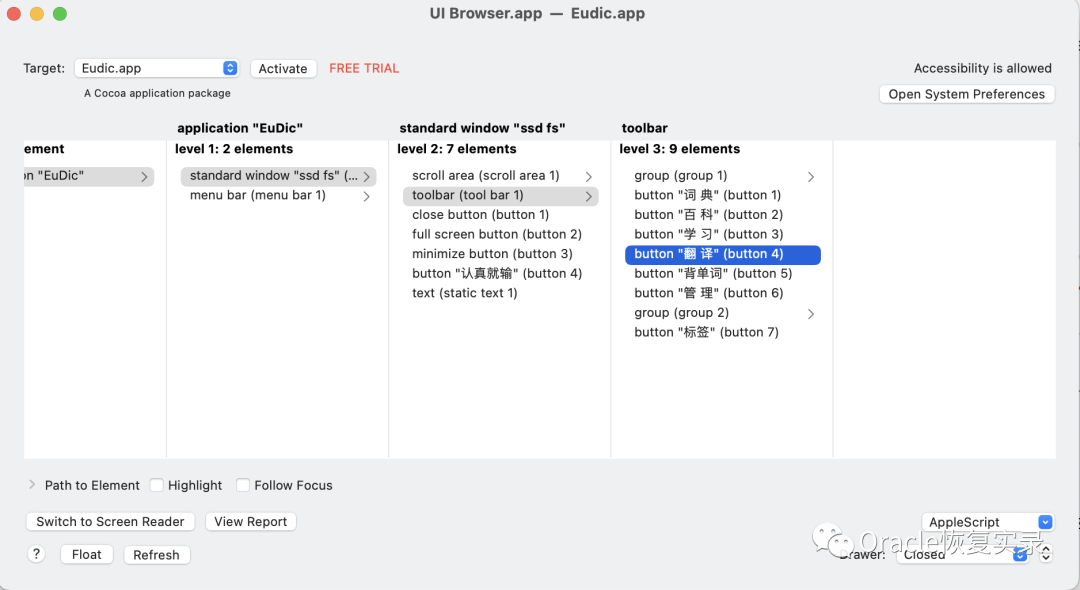Select group (group 2) row

(723, 313)
